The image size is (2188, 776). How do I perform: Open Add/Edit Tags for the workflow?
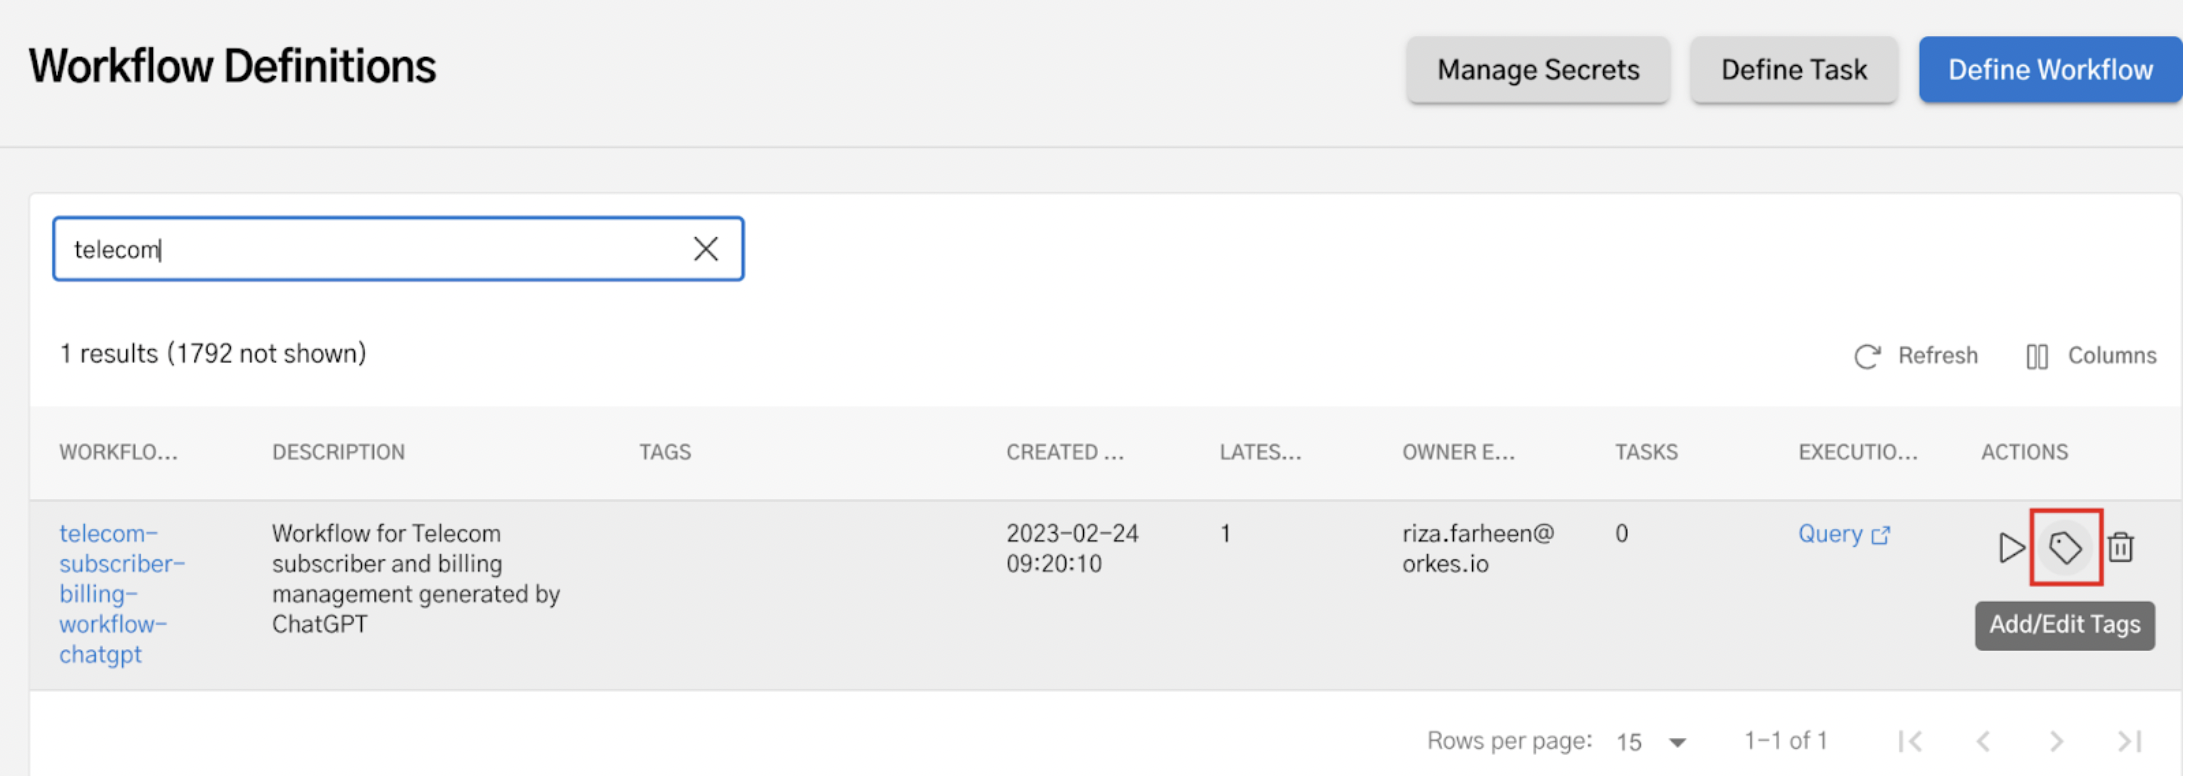coord(2066,547)
